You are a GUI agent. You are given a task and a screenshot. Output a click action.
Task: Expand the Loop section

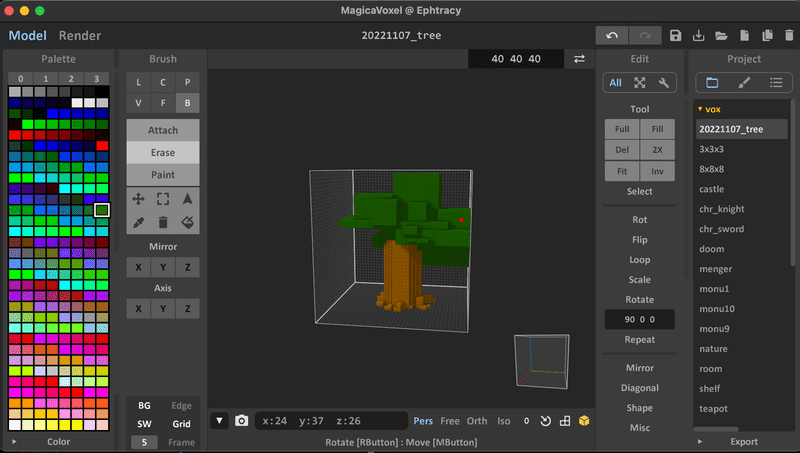pyautogui.click(x=639, y=260)
